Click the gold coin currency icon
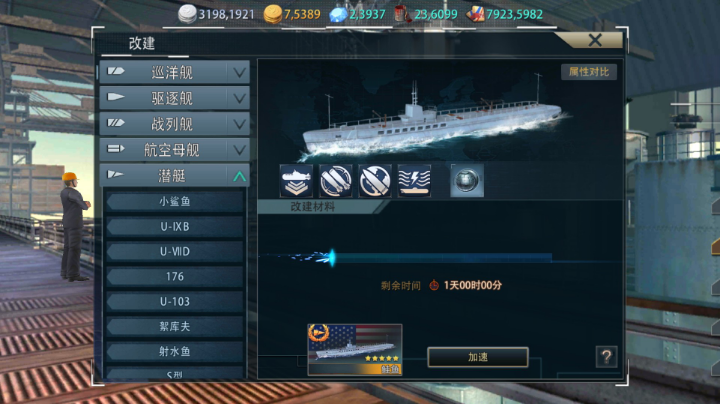This screenshot has width=720, height=404. (x=272, y=14)
